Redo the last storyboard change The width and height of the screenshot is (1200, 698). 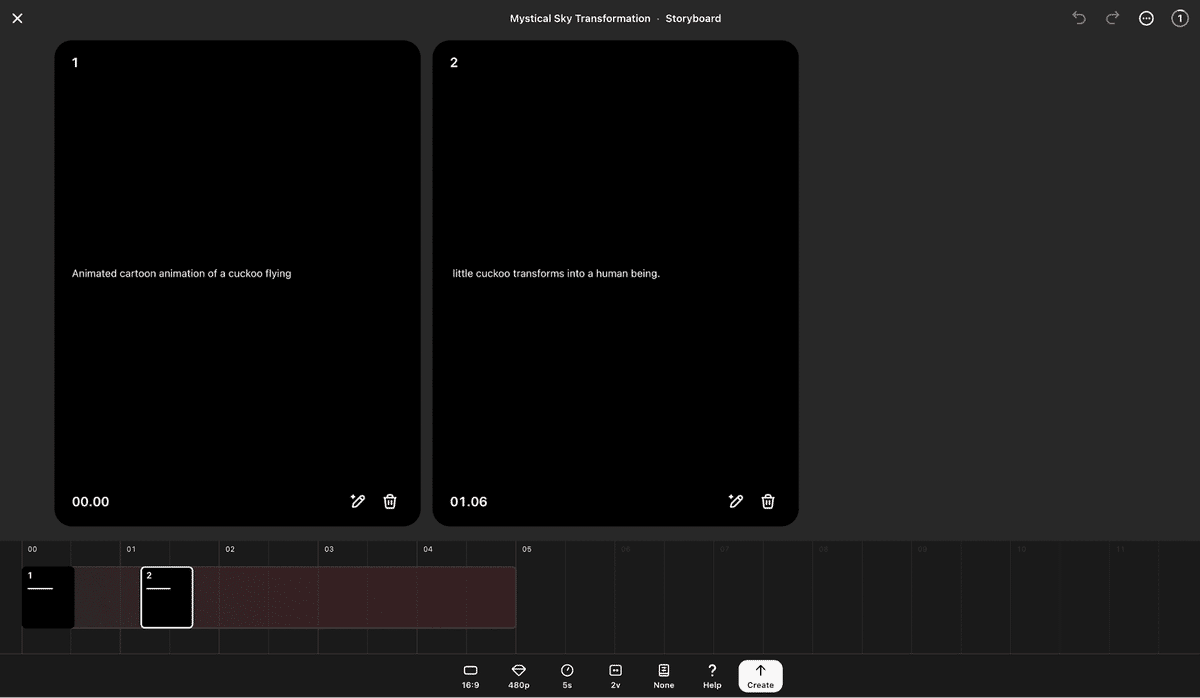click(x=1112, y=18)
